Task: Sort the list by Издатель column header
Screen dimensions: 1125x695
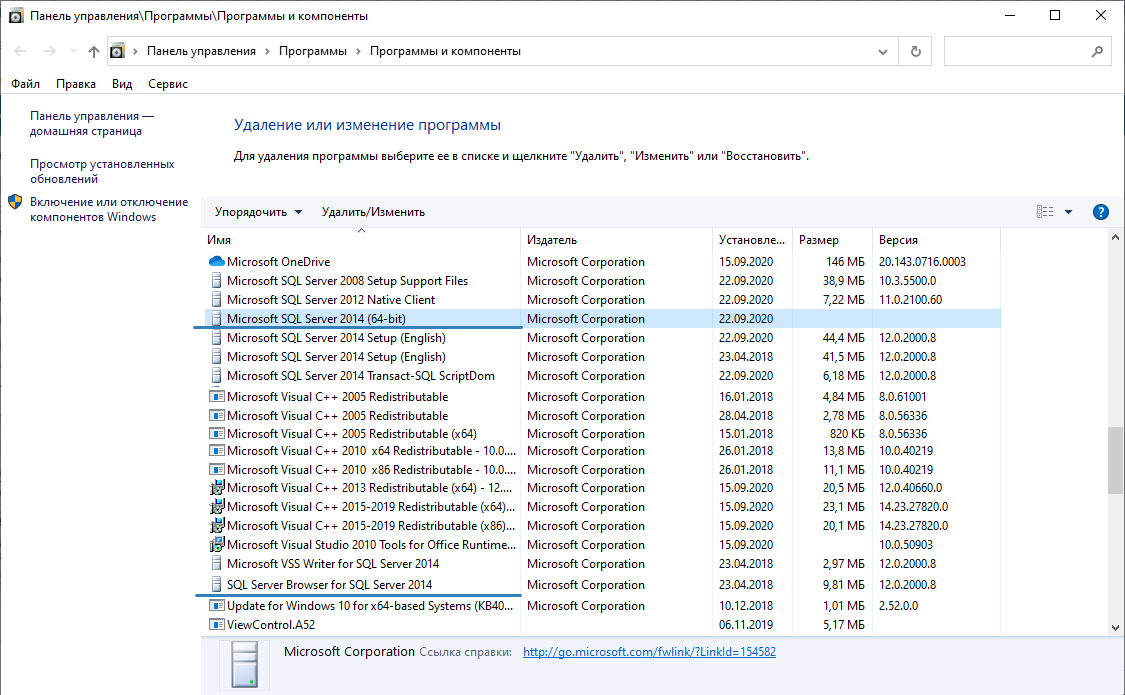Action: [x=552, y=240]
